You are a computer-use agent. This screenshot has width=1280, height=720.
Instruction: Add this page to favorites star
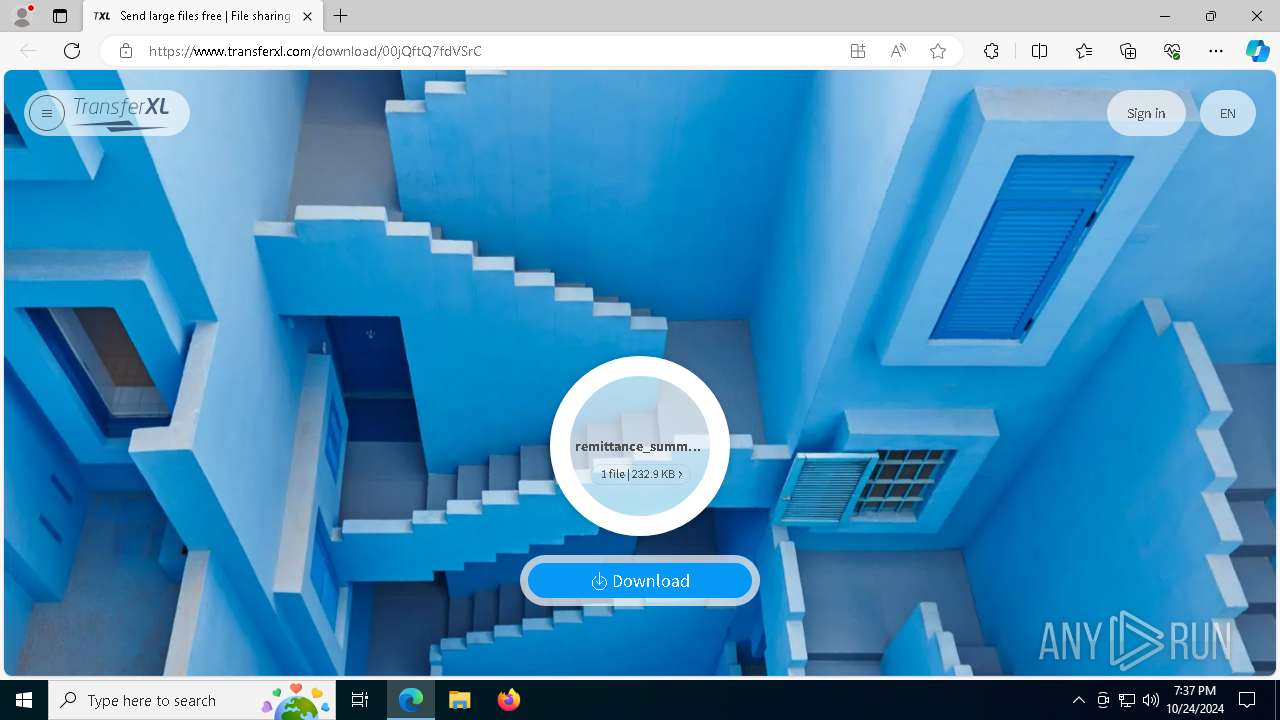[x=938, y=51]
